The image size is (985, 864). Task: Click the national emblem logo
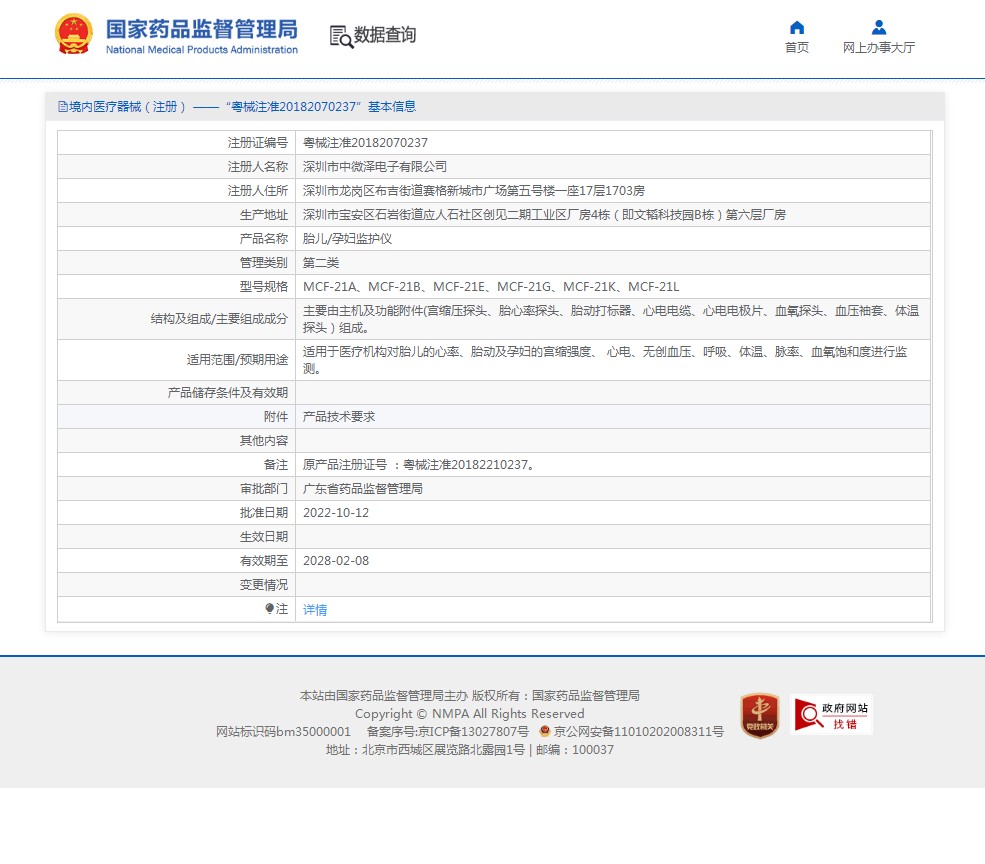(x=73, y=35)
